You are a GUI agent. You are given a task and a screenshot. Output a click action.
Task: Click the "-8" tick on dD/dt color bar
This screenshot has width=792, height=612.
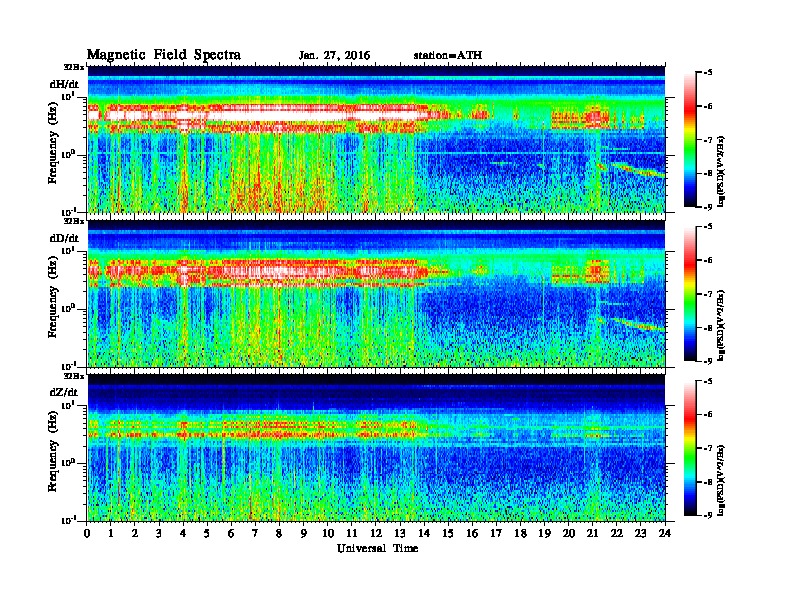[x=709, y=328]
